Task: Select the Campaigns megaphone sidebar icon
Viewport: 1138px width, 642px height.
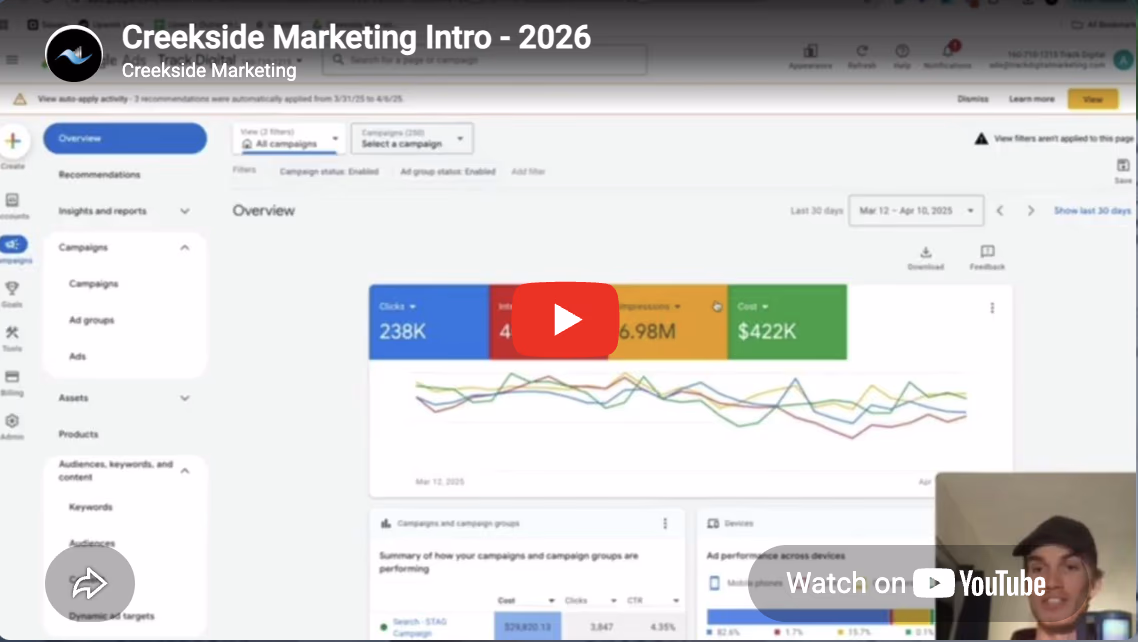Action: tap(14, 244)
